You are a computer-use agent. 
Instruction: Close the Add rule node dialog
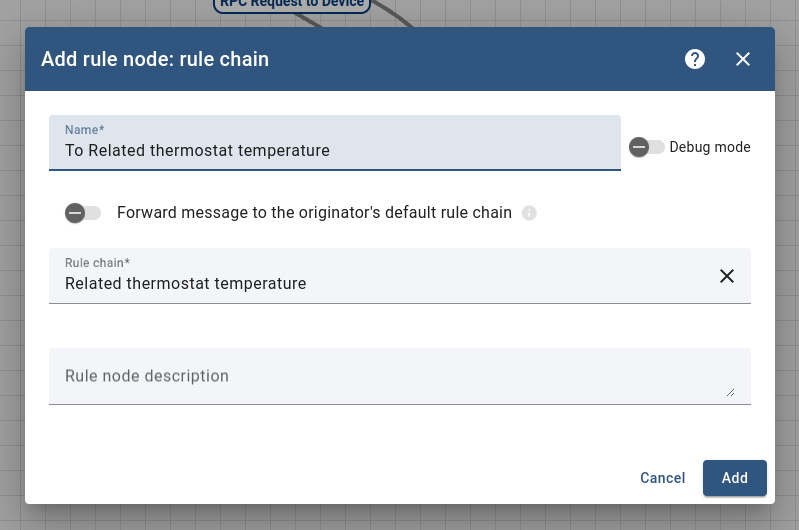pos(743,59)
